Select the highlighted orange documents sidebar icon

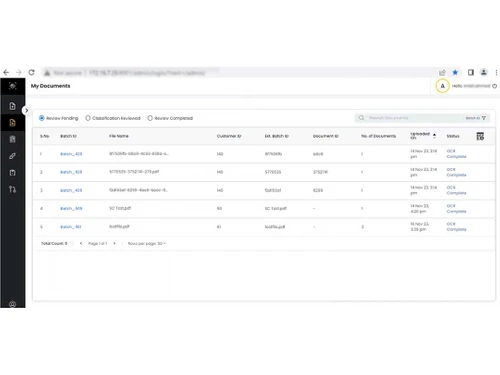(13, 123)
